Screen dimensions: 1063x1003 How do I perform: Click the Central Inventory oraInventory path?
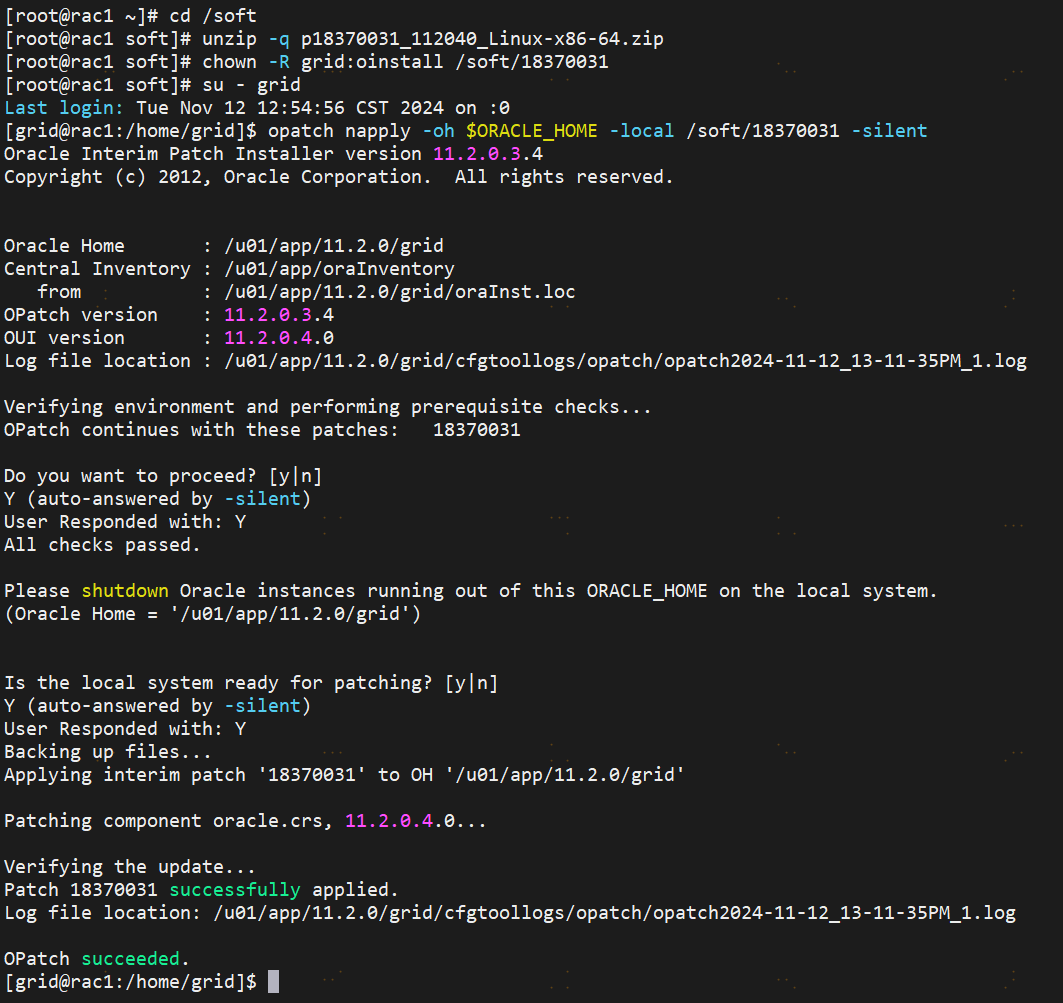point(339,269)
